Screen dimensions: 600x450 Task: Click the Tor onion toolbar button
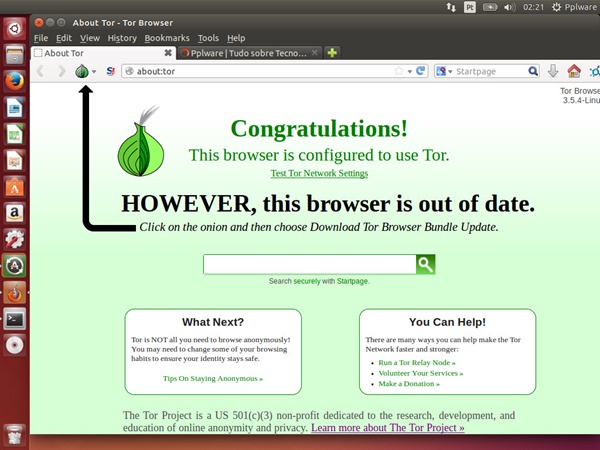pyautogui.click(x=82, y=71)
